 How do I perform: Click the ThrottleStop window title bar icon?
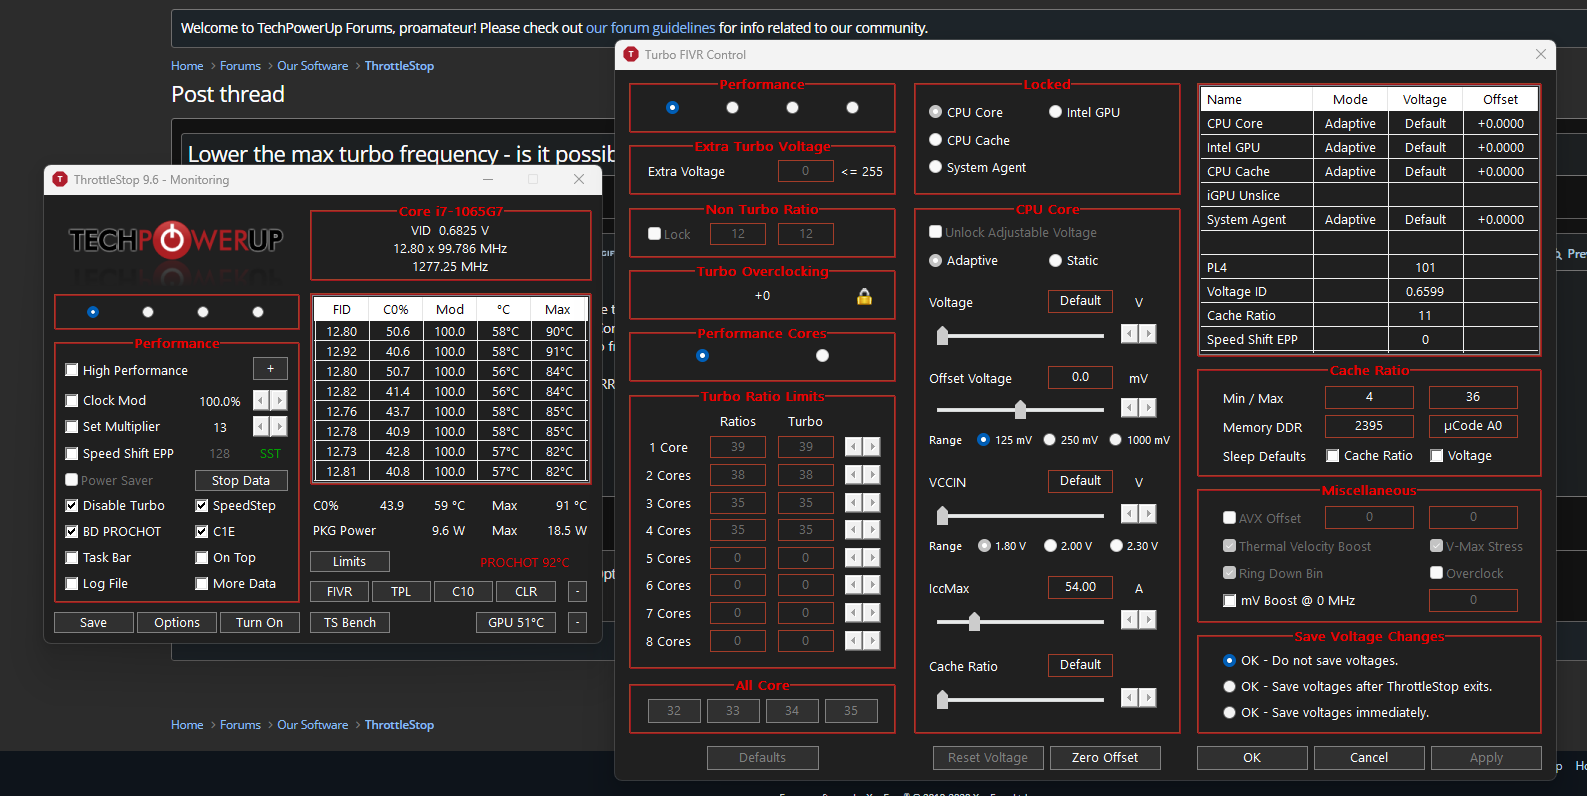click(60, 179)
